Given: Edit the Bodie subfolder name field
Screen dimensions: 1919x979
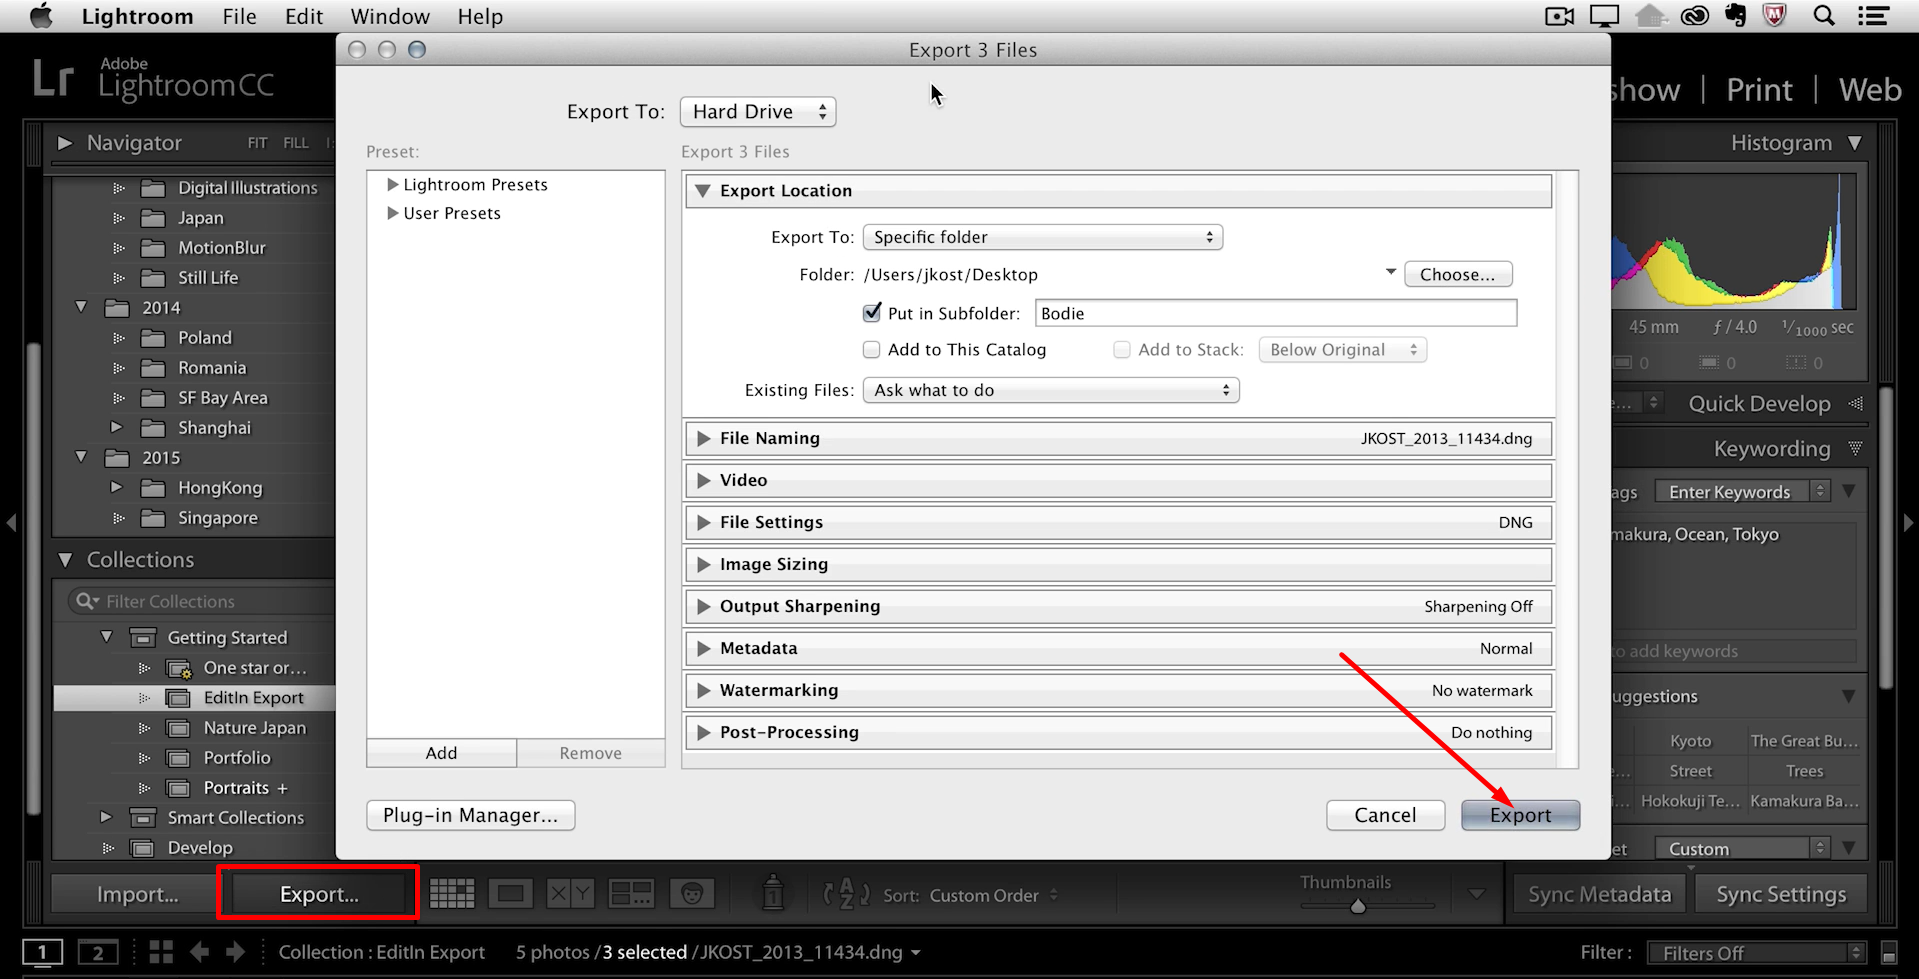Looking at the screenshot, I should (1275, 312).
